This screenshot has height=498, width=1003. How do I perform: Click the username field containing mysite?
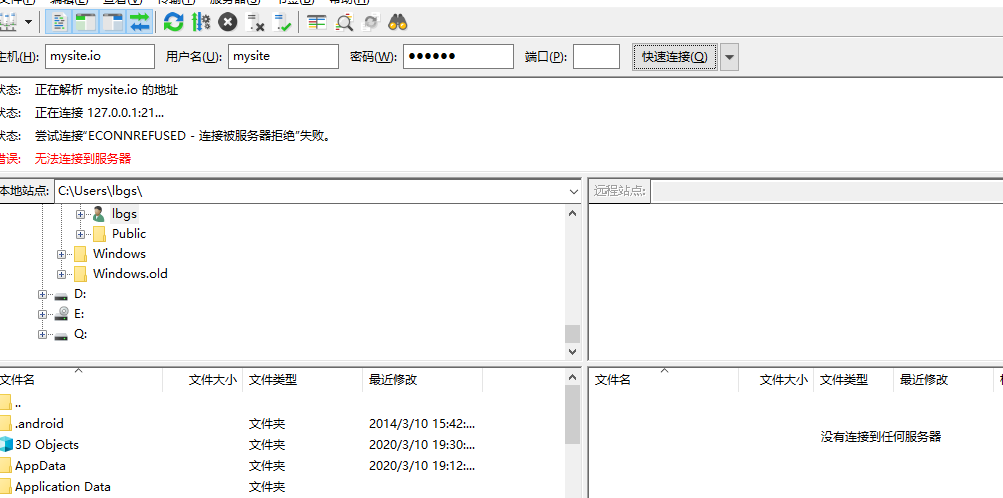pyautogui.click(x=283, y=56)
